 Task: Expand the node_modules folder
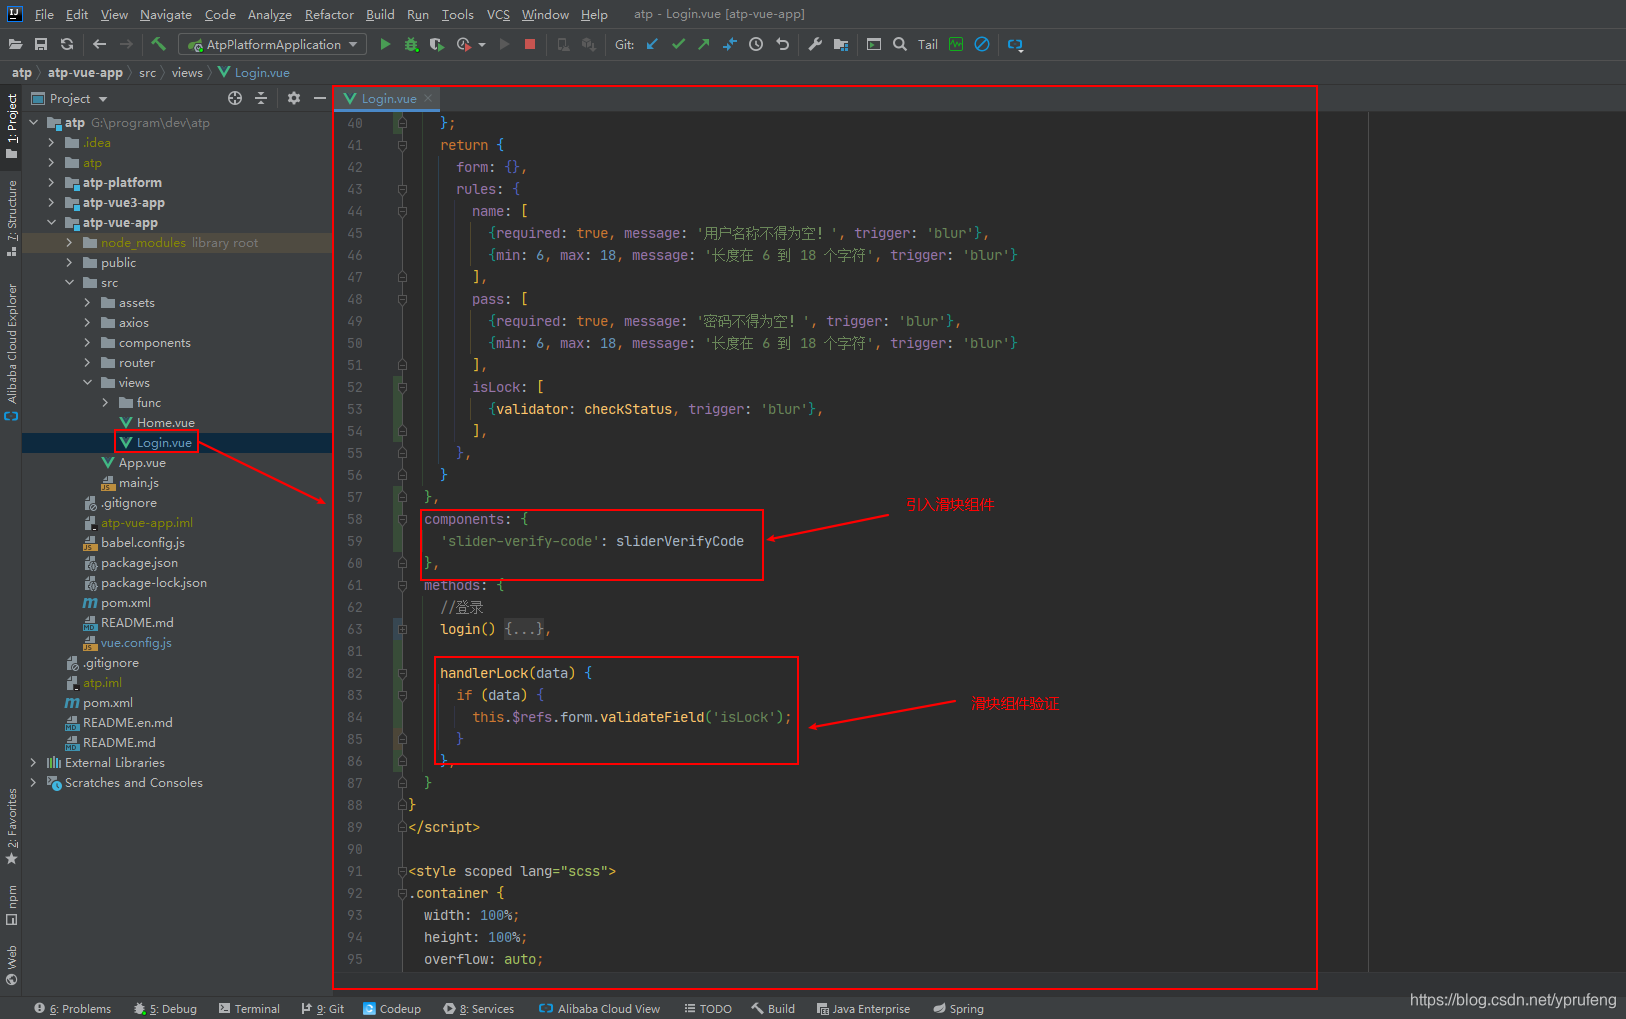pyautogui.click(x=69, y=242)
